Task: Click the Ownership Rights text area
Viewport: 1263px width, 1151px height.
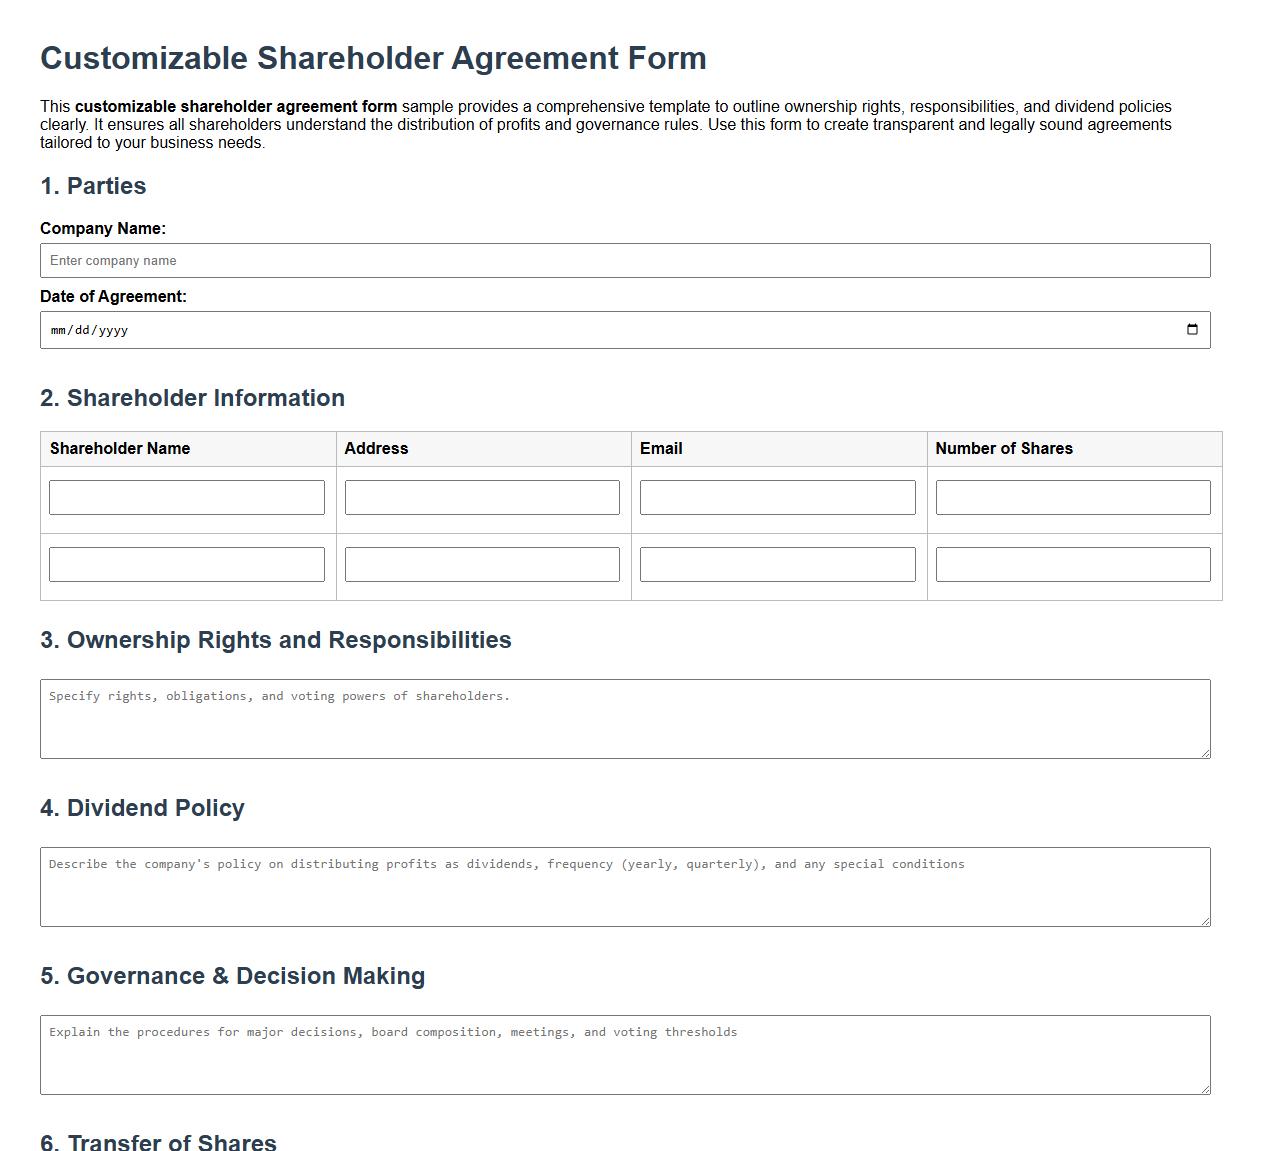Action: (624, 718)
